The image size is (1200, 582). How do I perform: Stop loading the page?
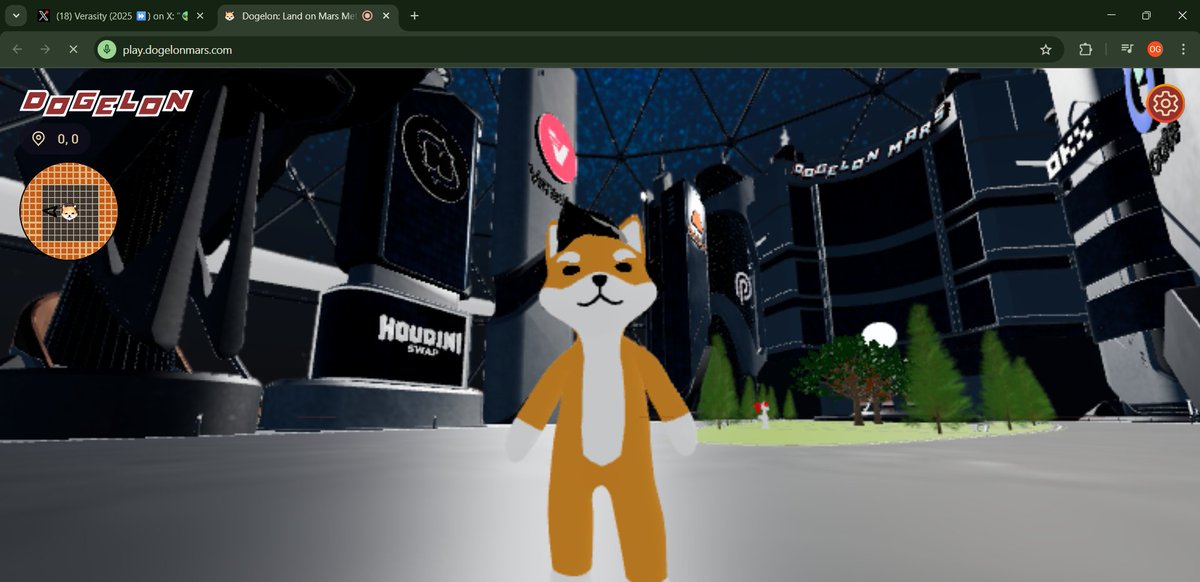pyautogui.click(x=73, y=49)
